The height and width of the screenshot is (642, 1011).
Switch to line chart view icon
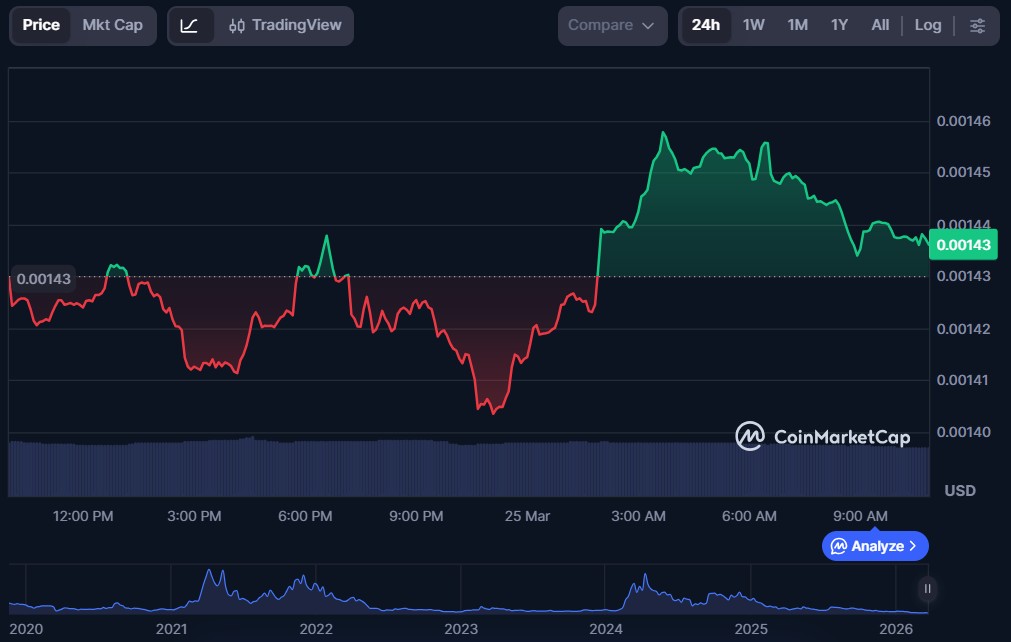point(189,25)
